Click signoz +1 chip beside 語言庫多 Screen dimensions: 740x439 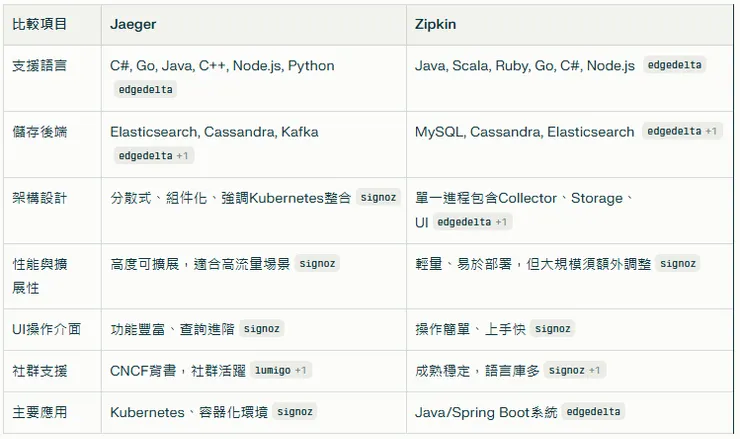click(575, 370)
